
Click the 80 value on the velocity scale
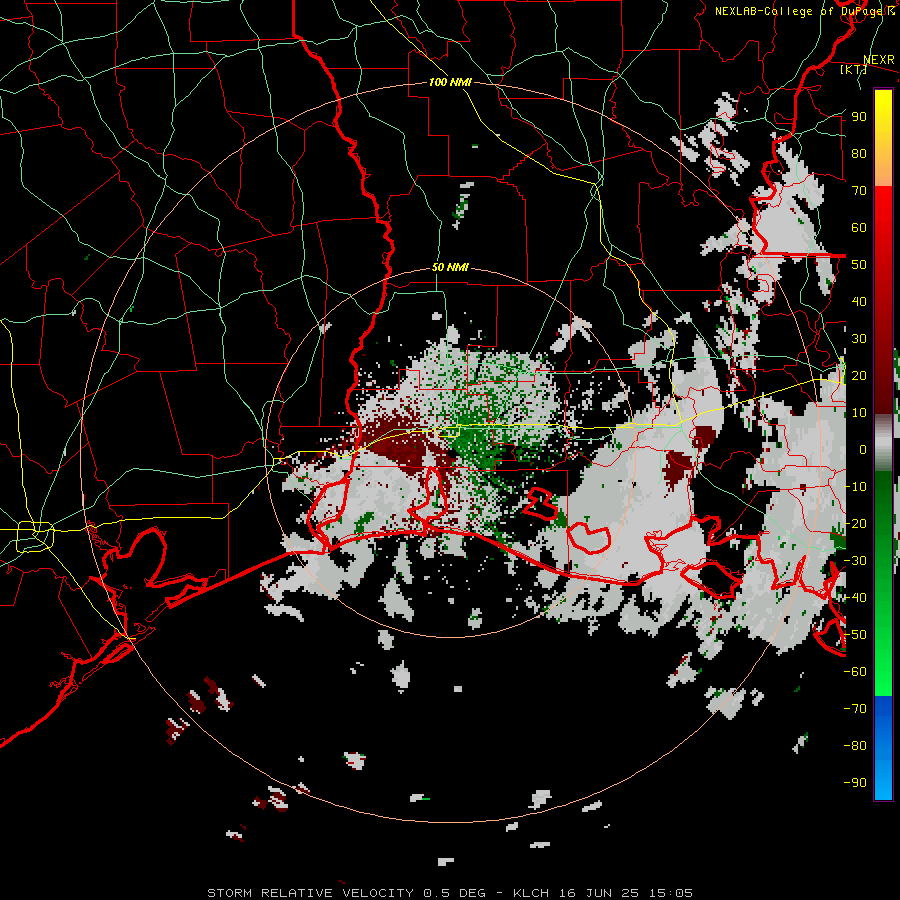859,153
